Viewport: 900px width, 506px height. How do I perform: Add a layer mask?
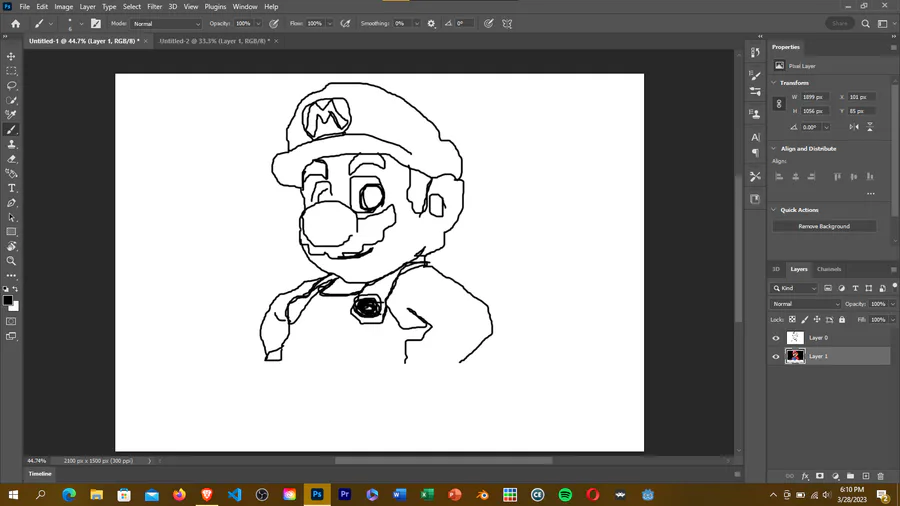coord(820,476)
